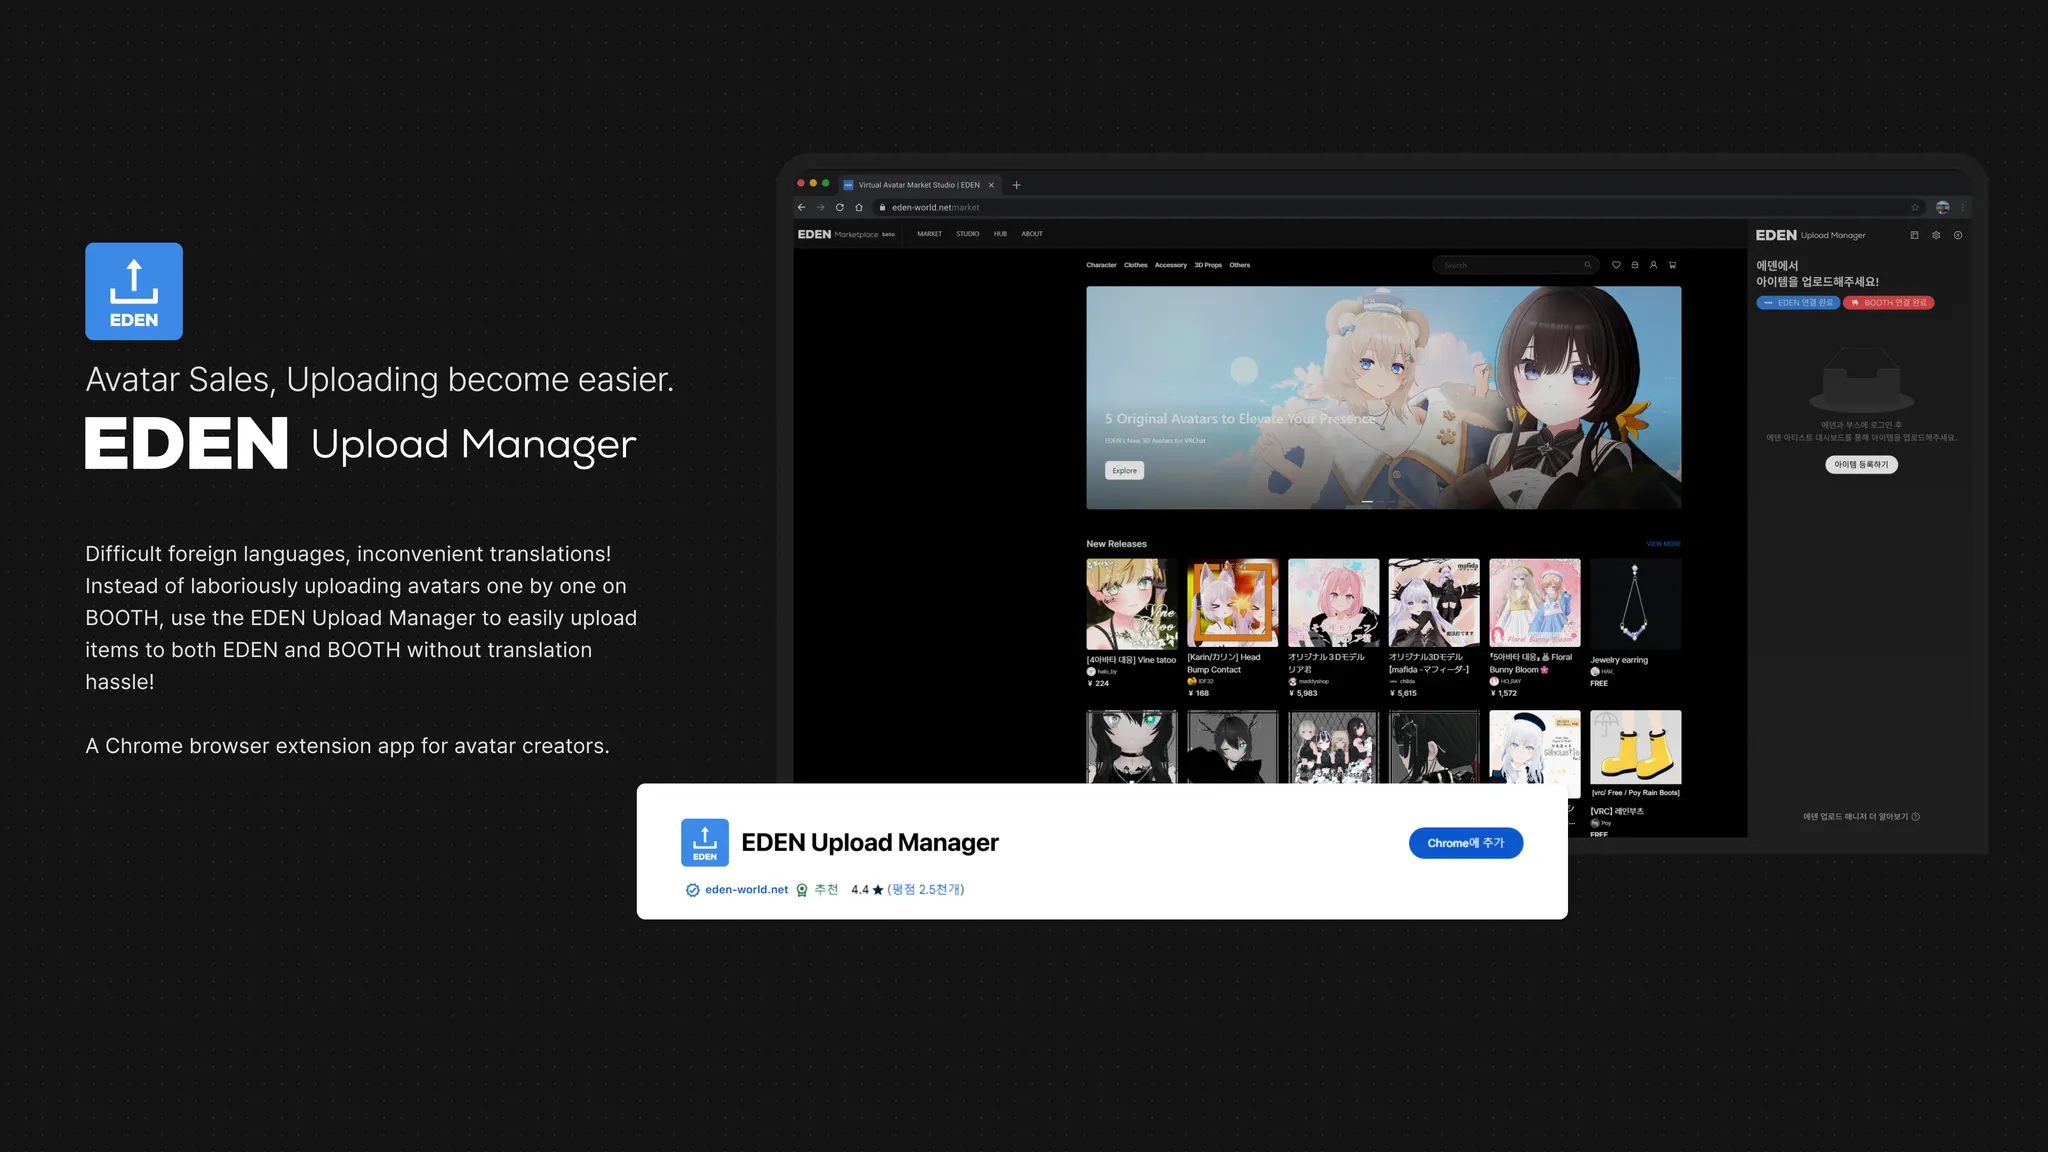The height and width of the screenshot is (1152, 2048).
Task: Click the wishlist heart icon in marketplace header
Action: (x=1616, y=265)
